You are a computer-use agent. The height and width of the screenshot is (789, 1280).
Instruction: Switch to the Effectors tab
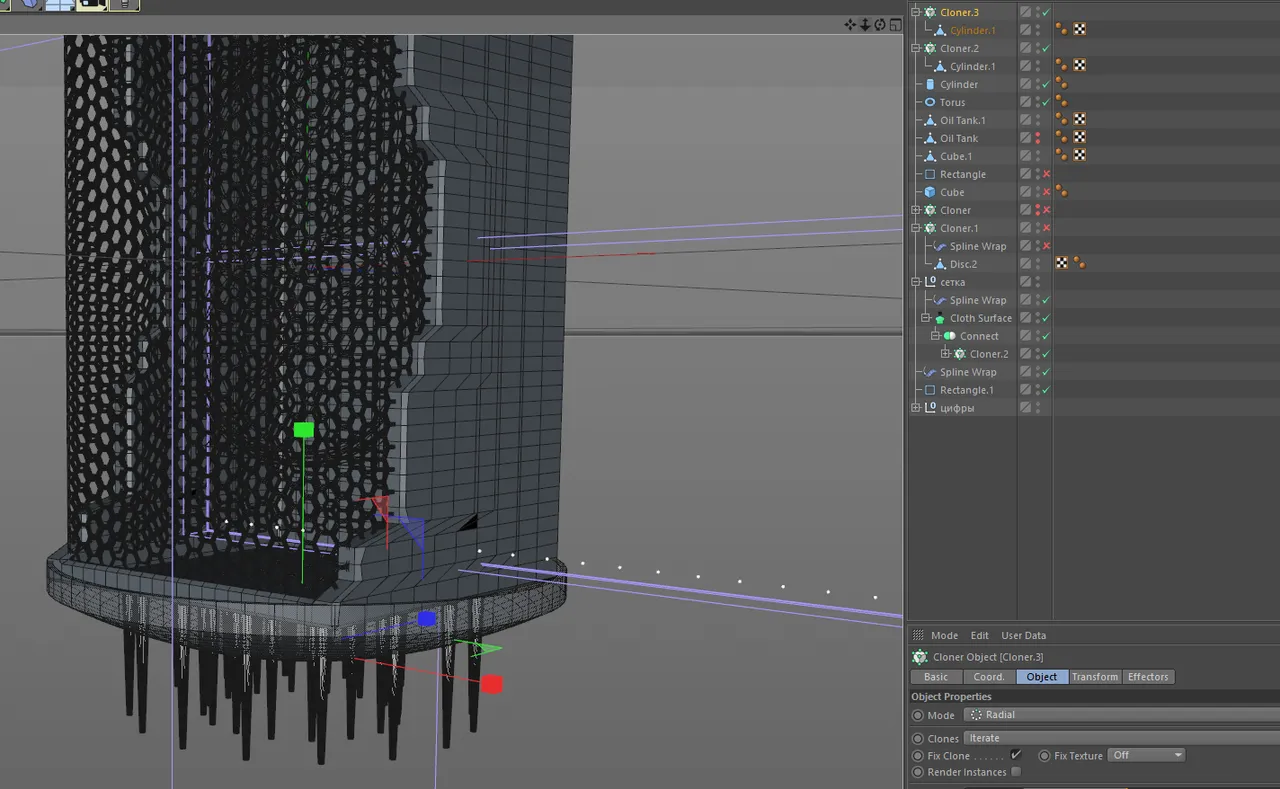(1148, 677)
